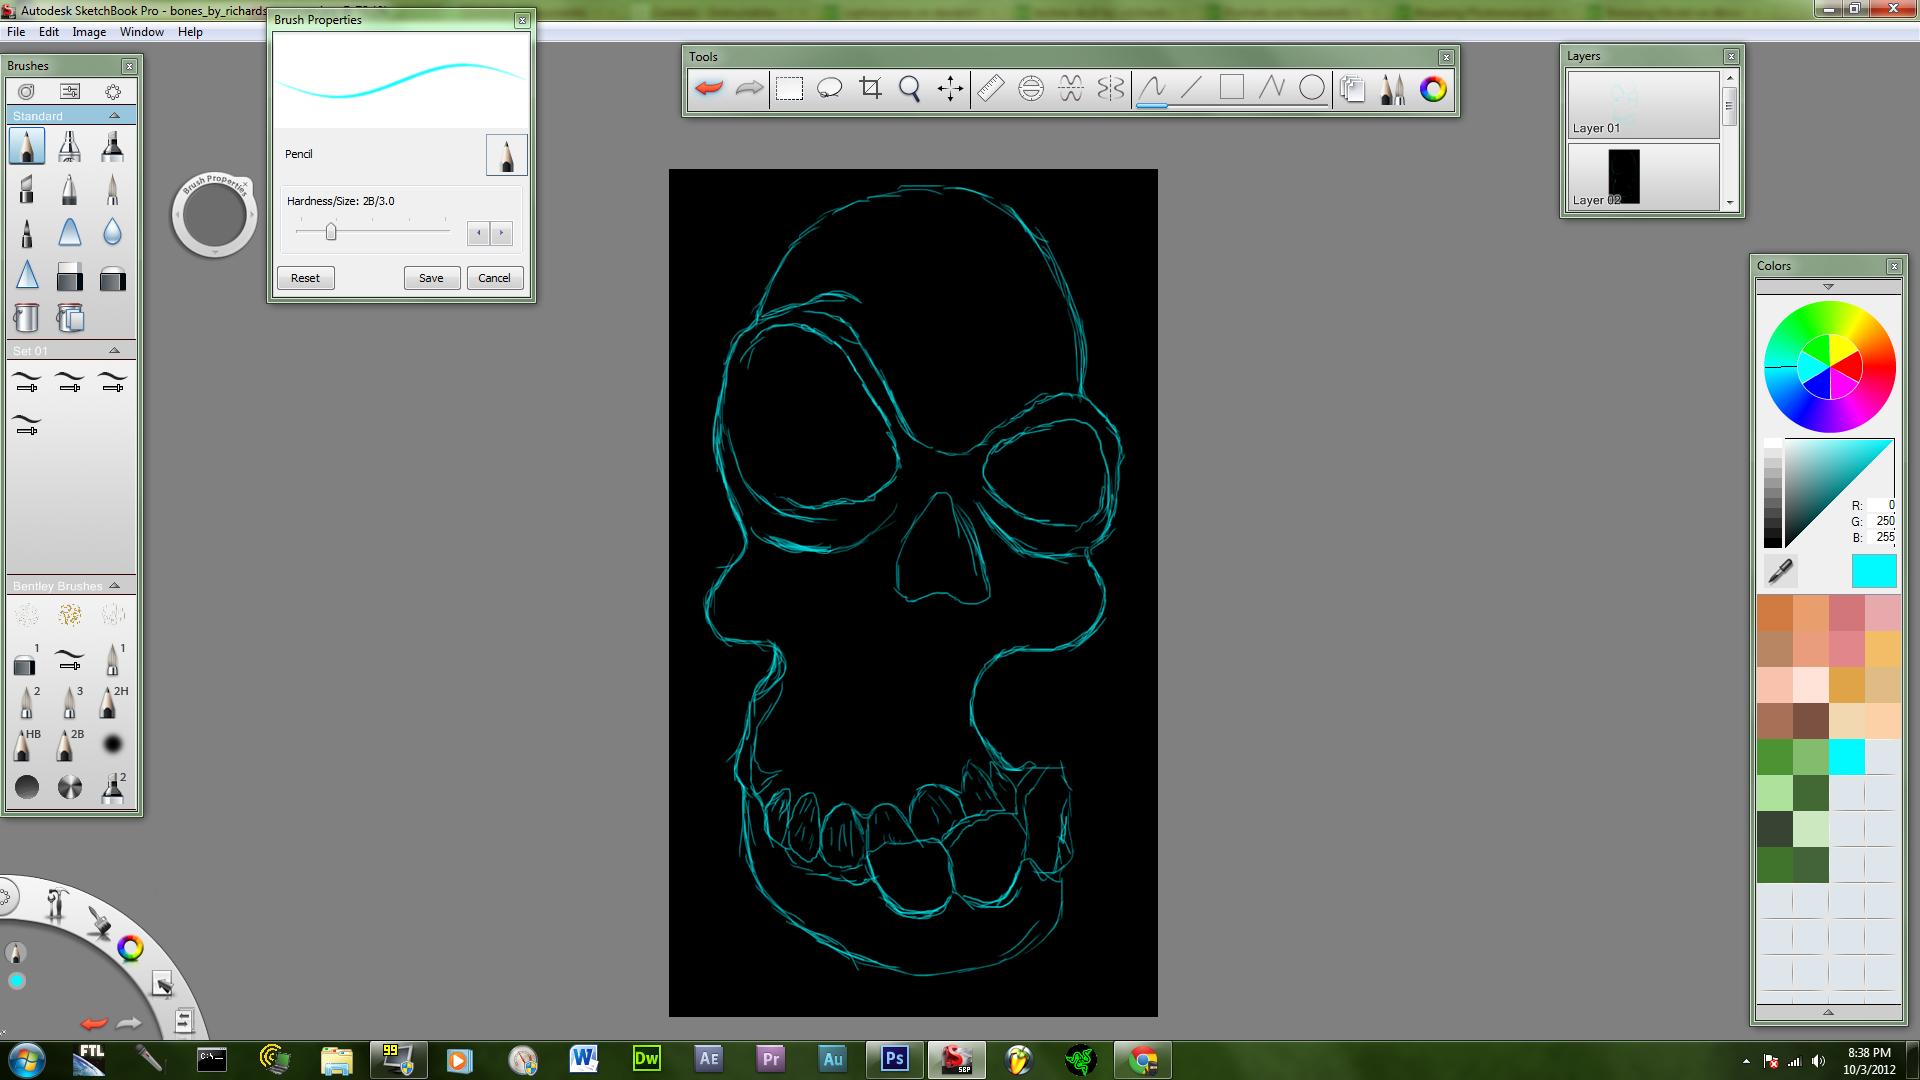Click the Hardness/Size slider handle
Image resolution: width=1920 pixels, height=1080 pixels.
point(331,232)
